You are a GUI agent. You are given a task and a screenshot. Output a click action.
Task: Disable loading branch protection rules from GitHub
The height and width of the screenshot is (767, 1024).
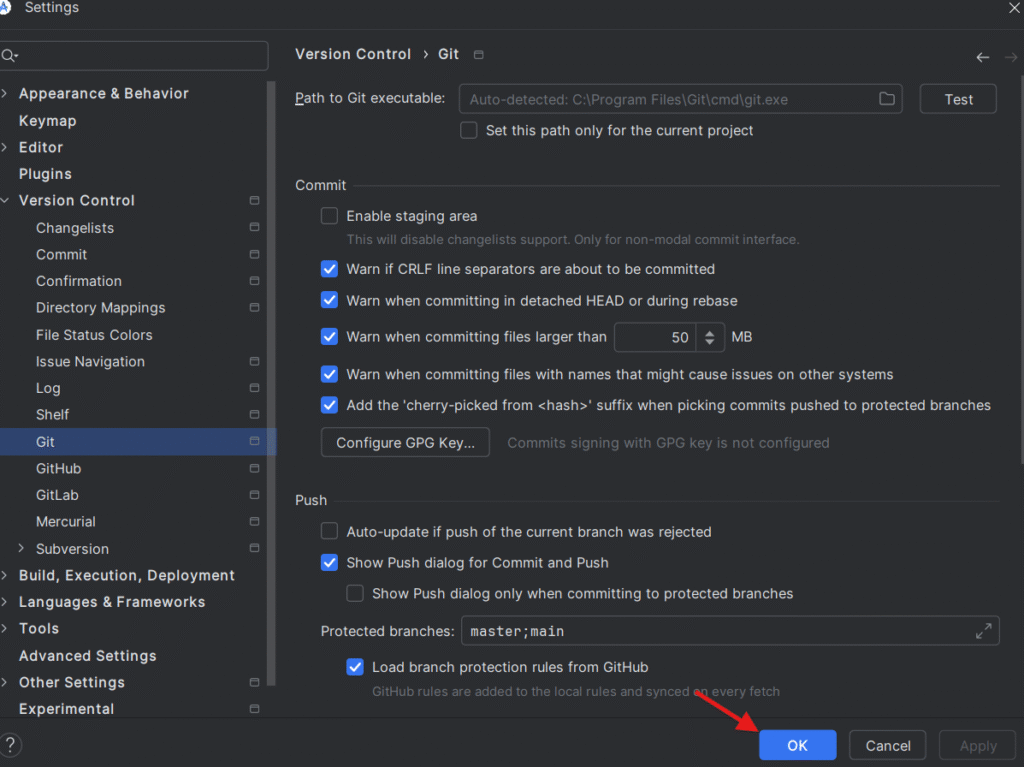[x=355, y=667]
